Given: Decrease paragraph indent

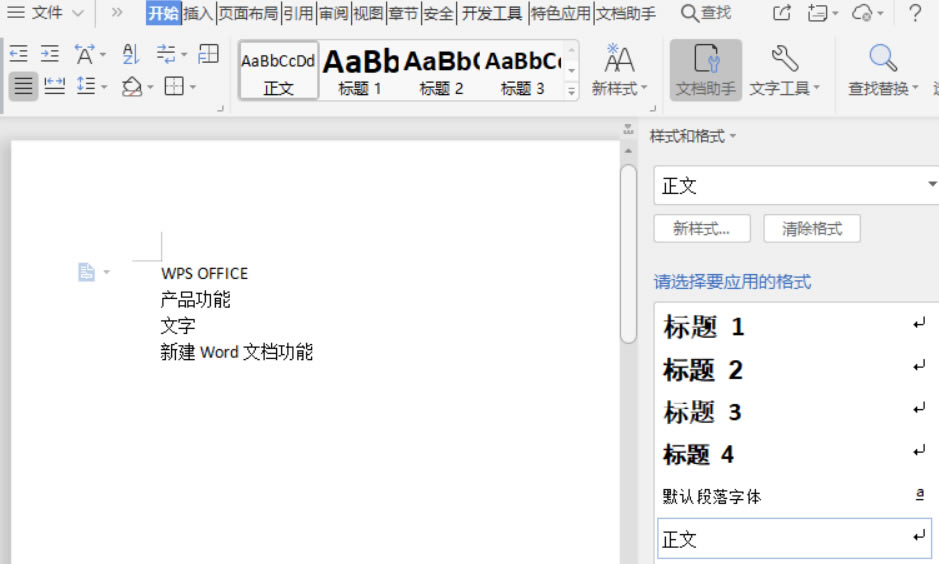Looking at the screenshot, I should point(19,54).
